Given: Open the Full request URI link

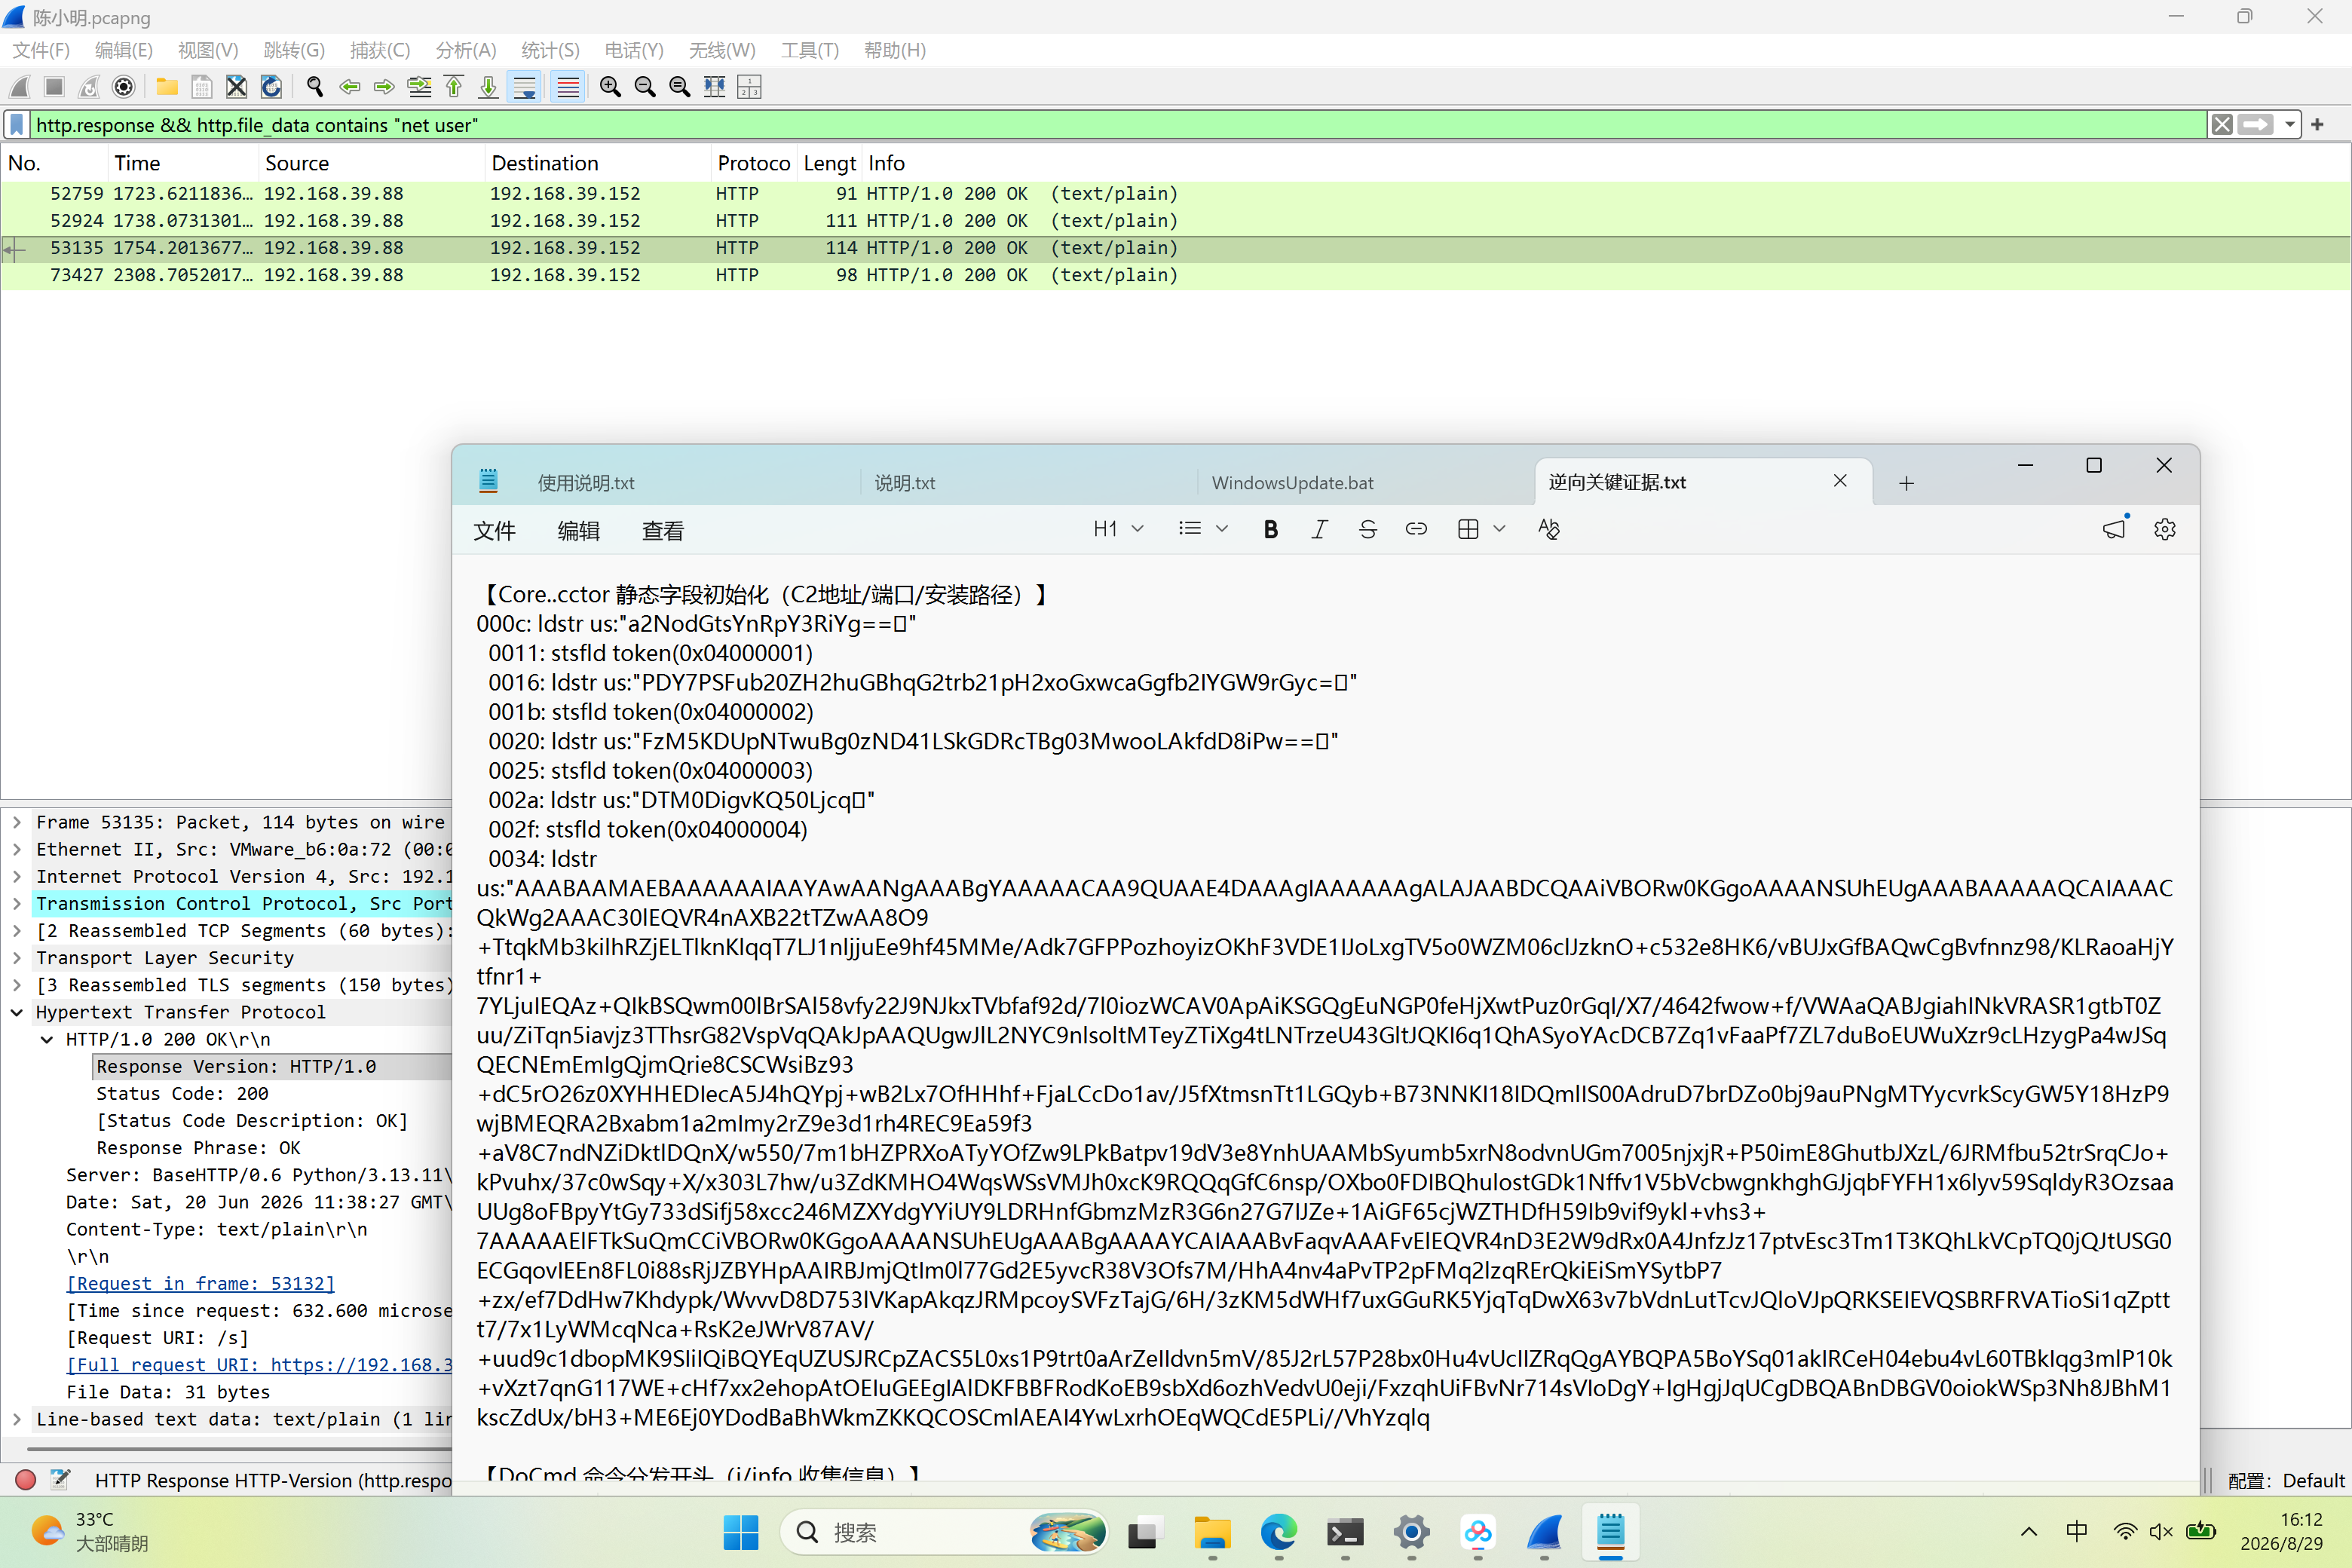Looking at the screenshot, I should pos(259,1365).
